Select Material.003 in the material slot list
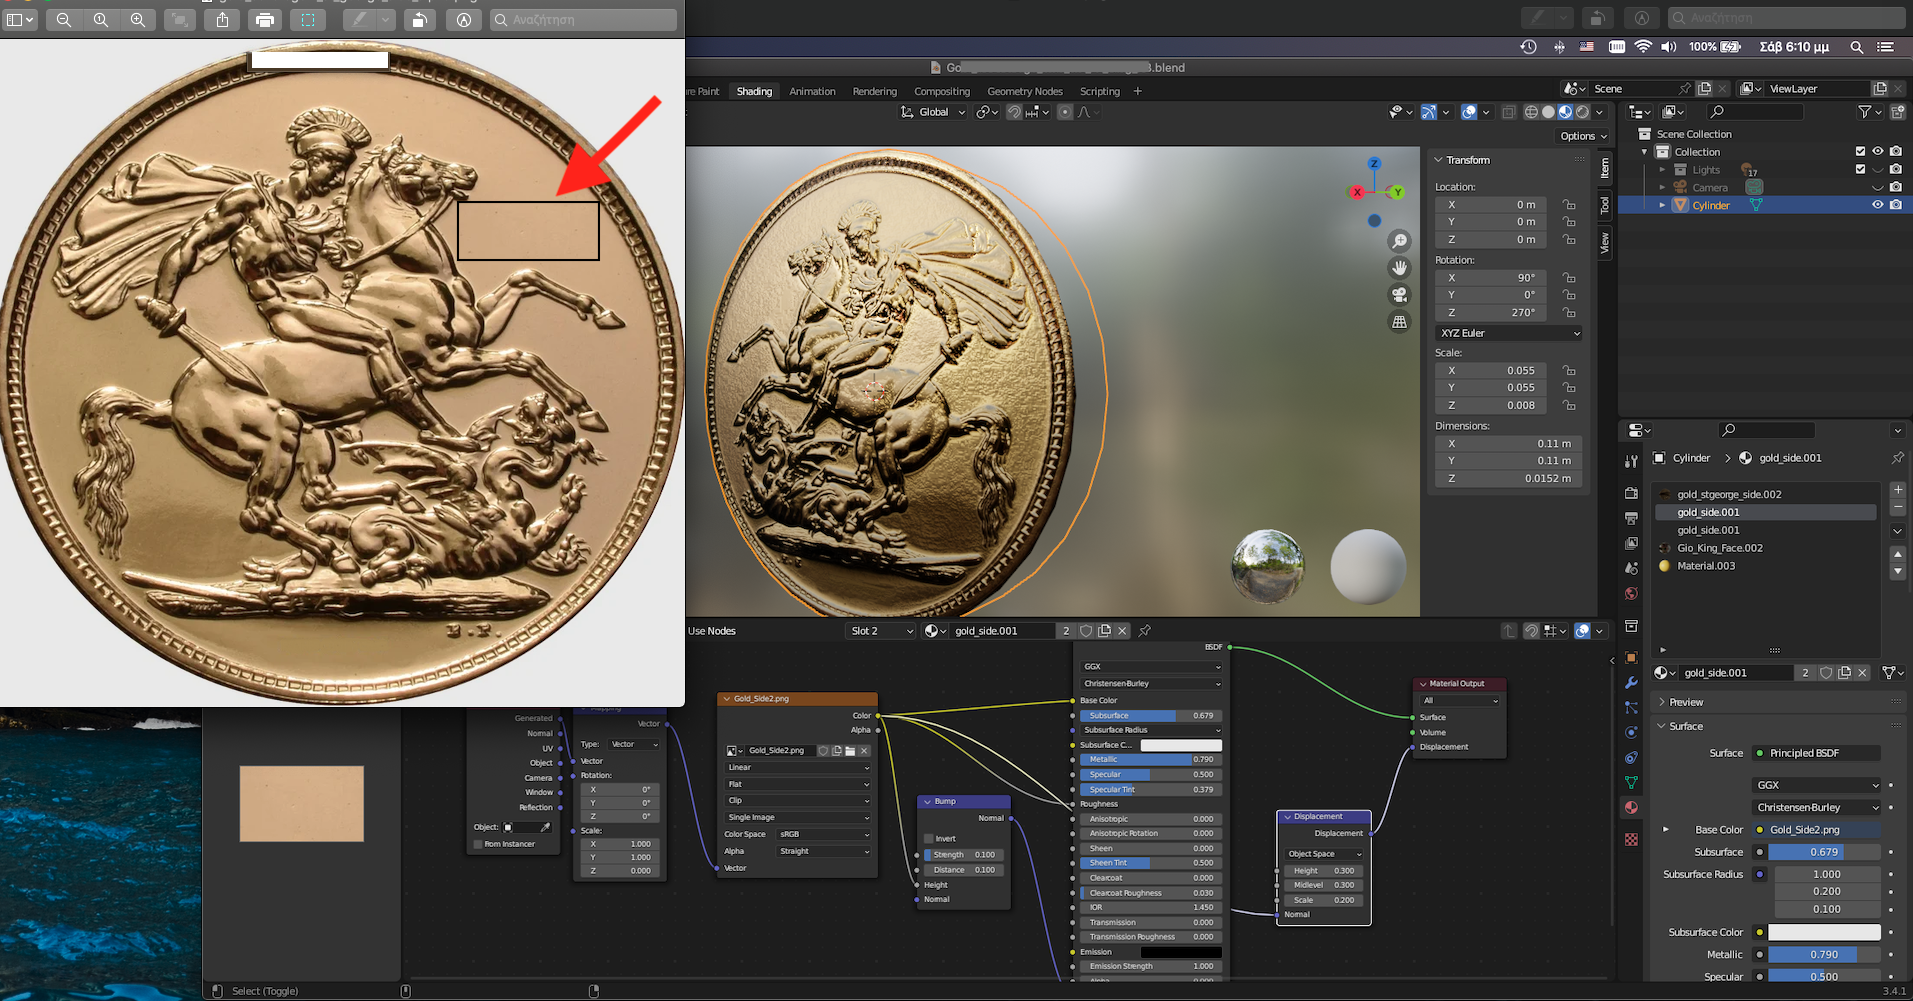The image size is (1913, 1001). click(1706, 566)
